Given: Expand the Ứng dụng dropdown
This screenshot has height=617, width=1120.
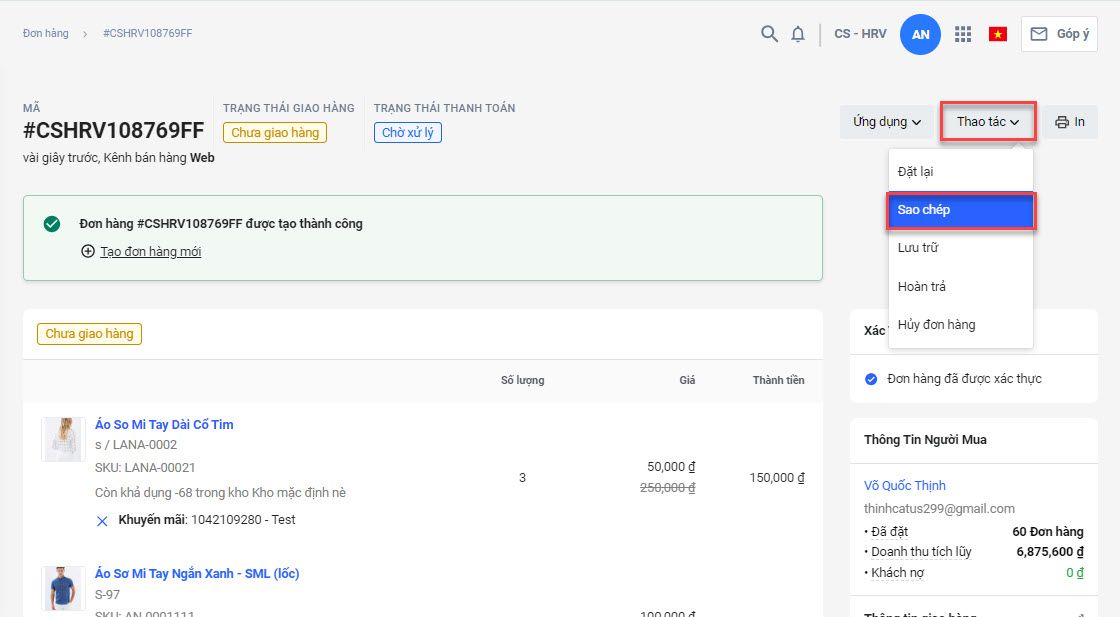Looking at the screenshot, I should [886, 122].
